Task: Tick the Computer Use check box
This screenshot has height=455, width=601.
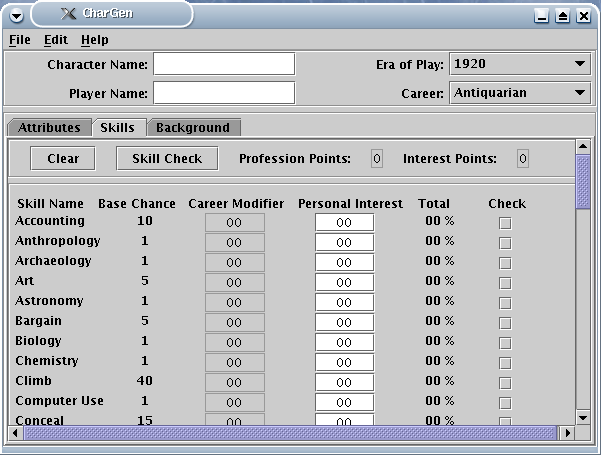Action: [505, 403]
